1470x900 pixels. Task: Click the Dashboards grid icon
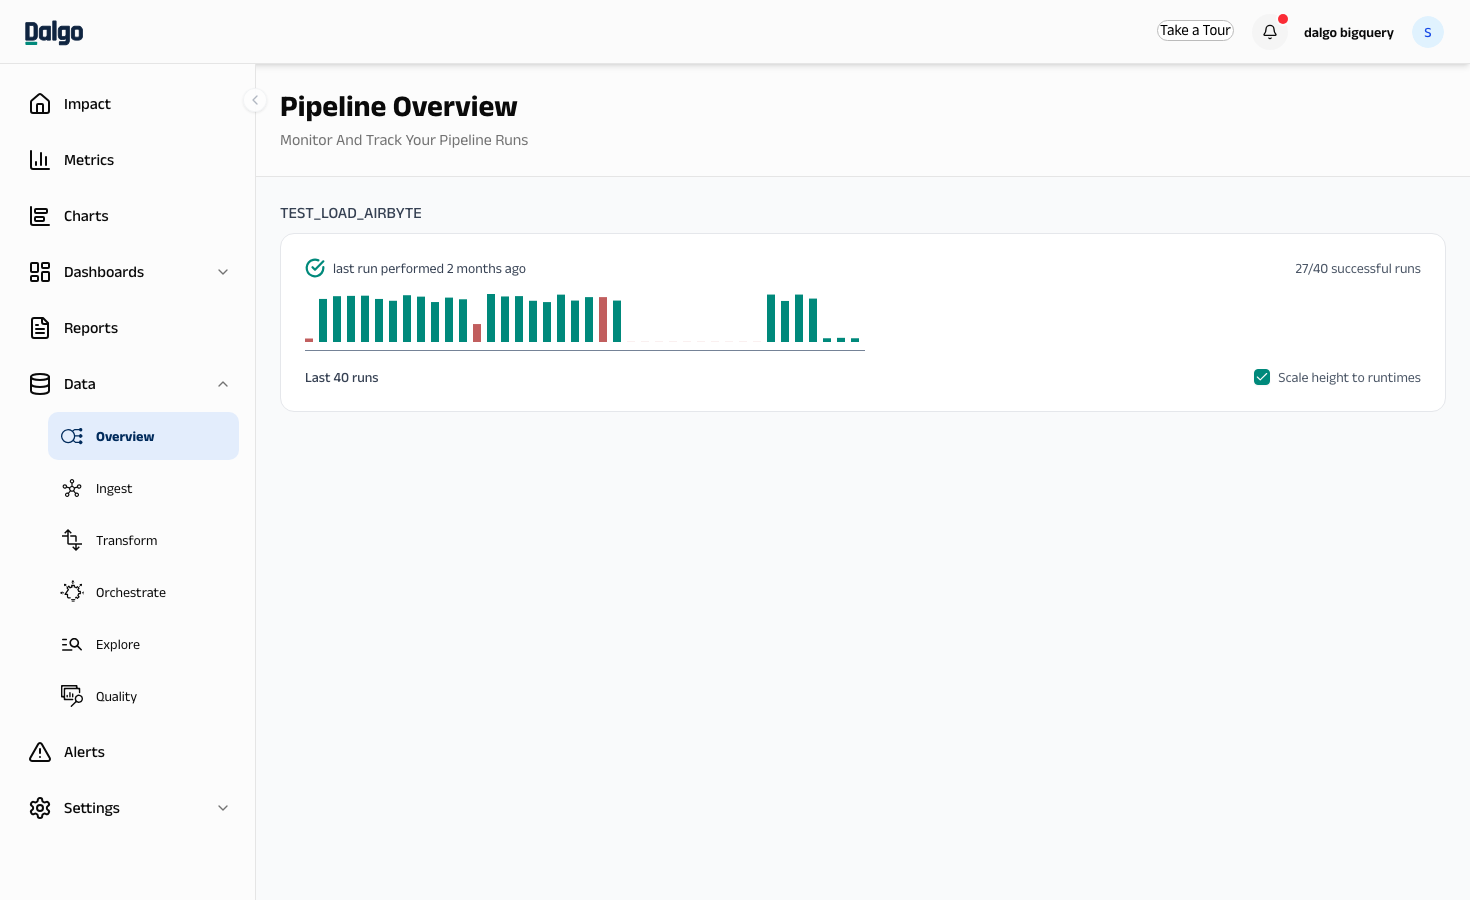pos(40,272)
